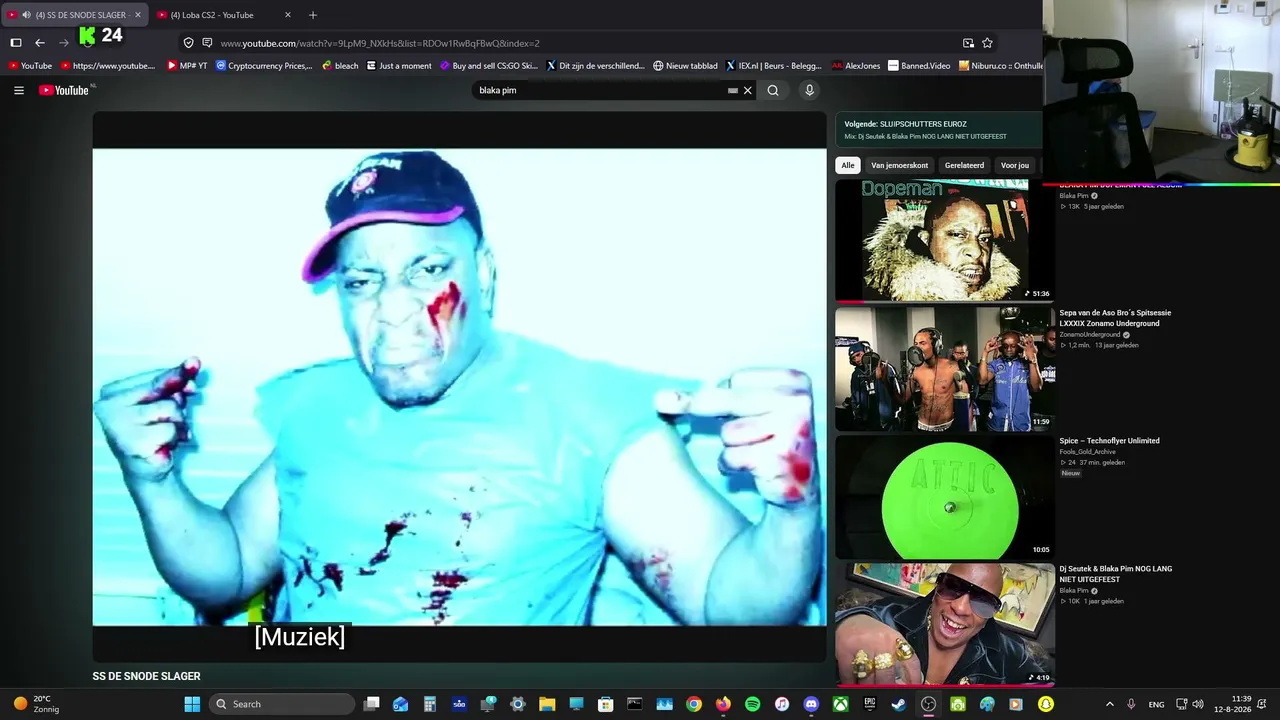Open a new browser tab
Screen dimensions: 1280x720
(313, 15)
